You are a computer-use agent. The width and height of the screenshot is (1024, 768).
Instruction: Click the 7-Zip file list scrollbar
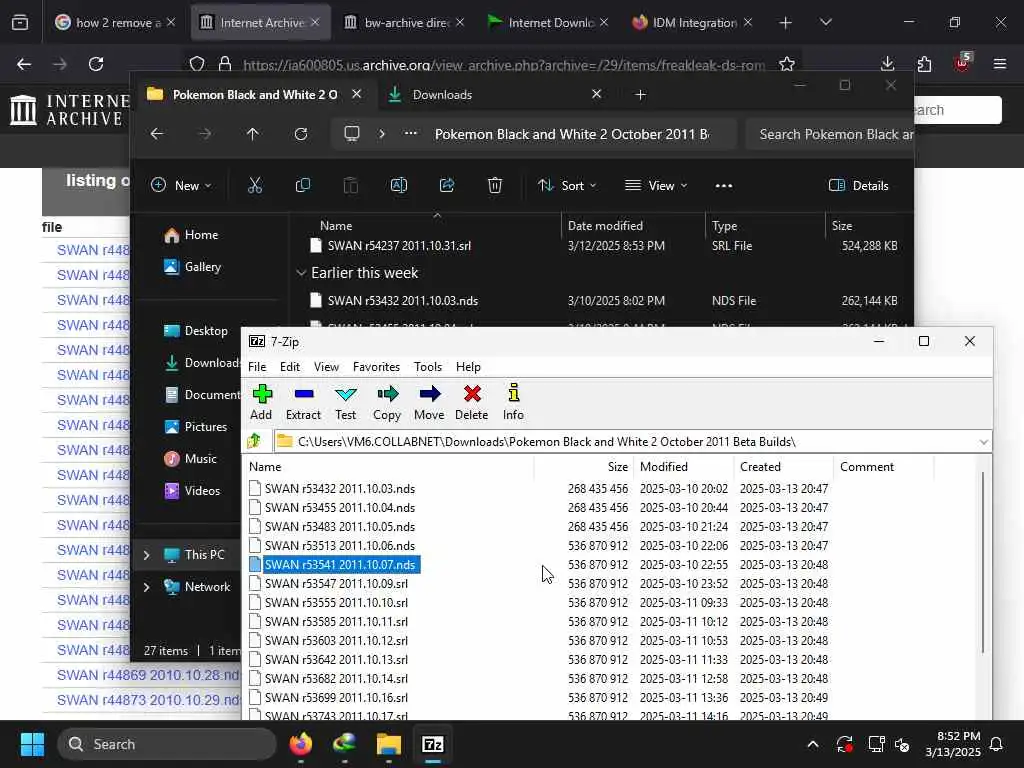coord(983,563)
